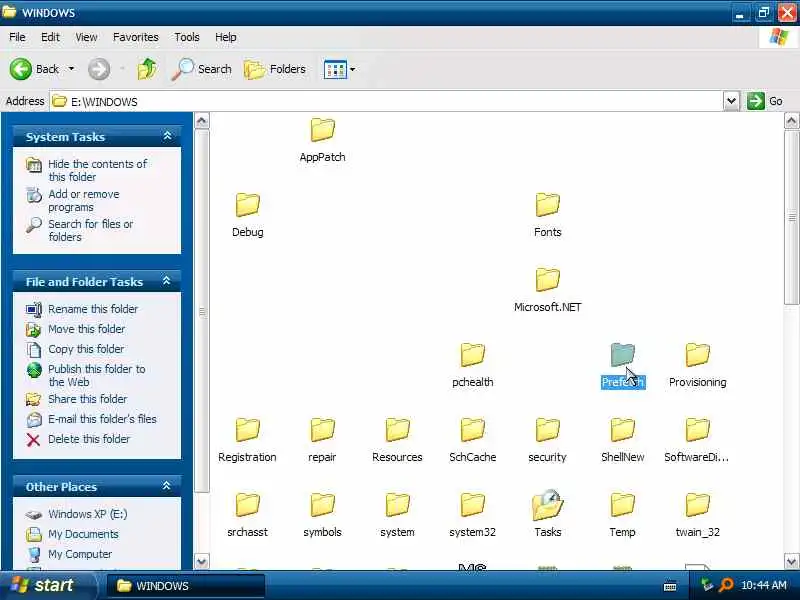Collapse the System Tasks panel
This screenshot has width=800, height=600.
167,136
